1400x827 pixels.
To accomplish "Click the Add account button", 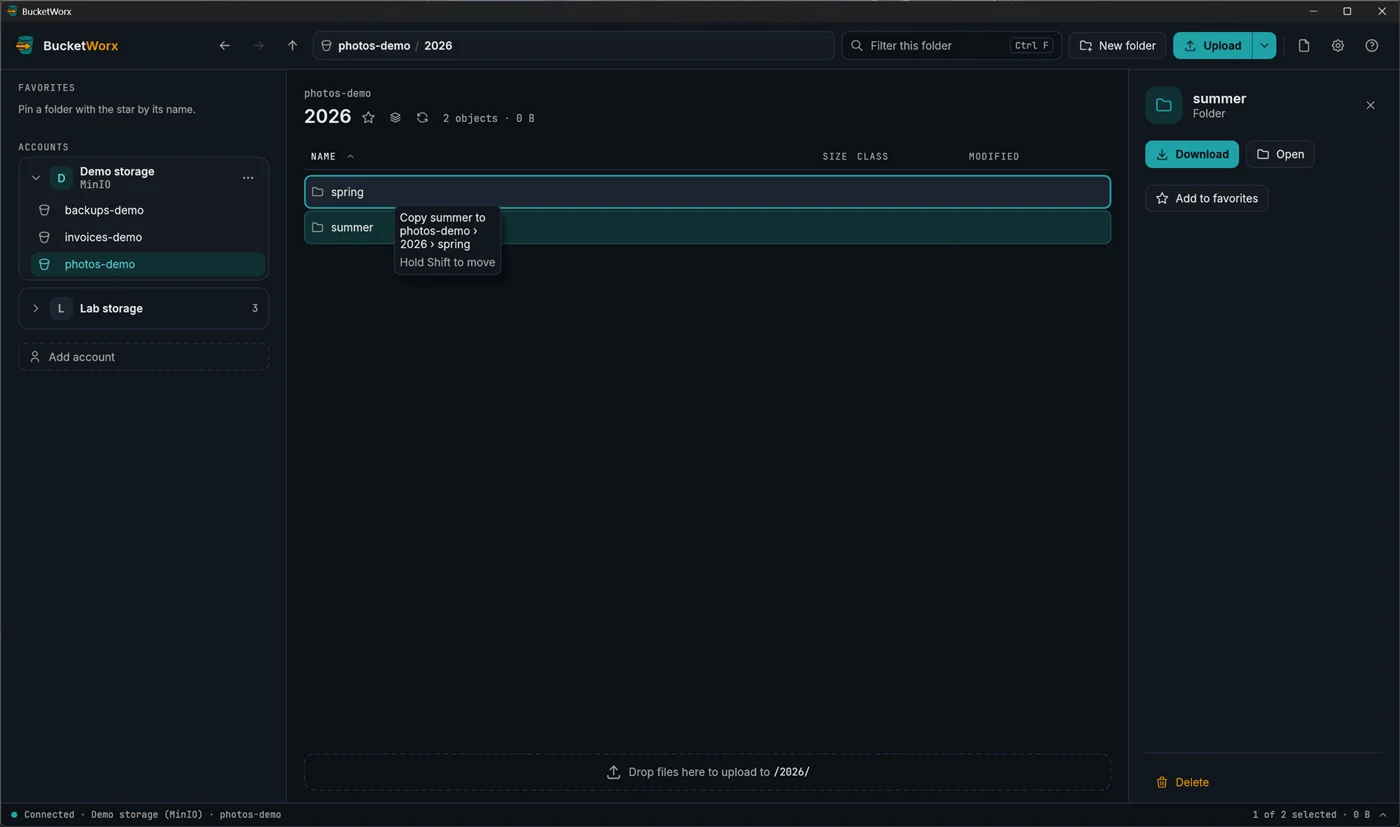I will pyautogui.click(x=143, y=357).
